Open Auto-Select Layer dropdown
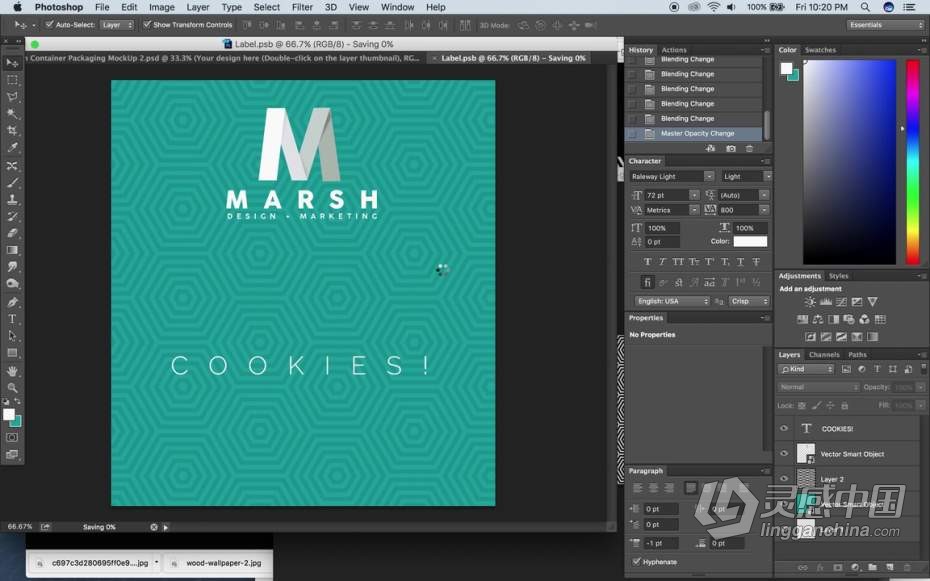 tap(117, 25)
